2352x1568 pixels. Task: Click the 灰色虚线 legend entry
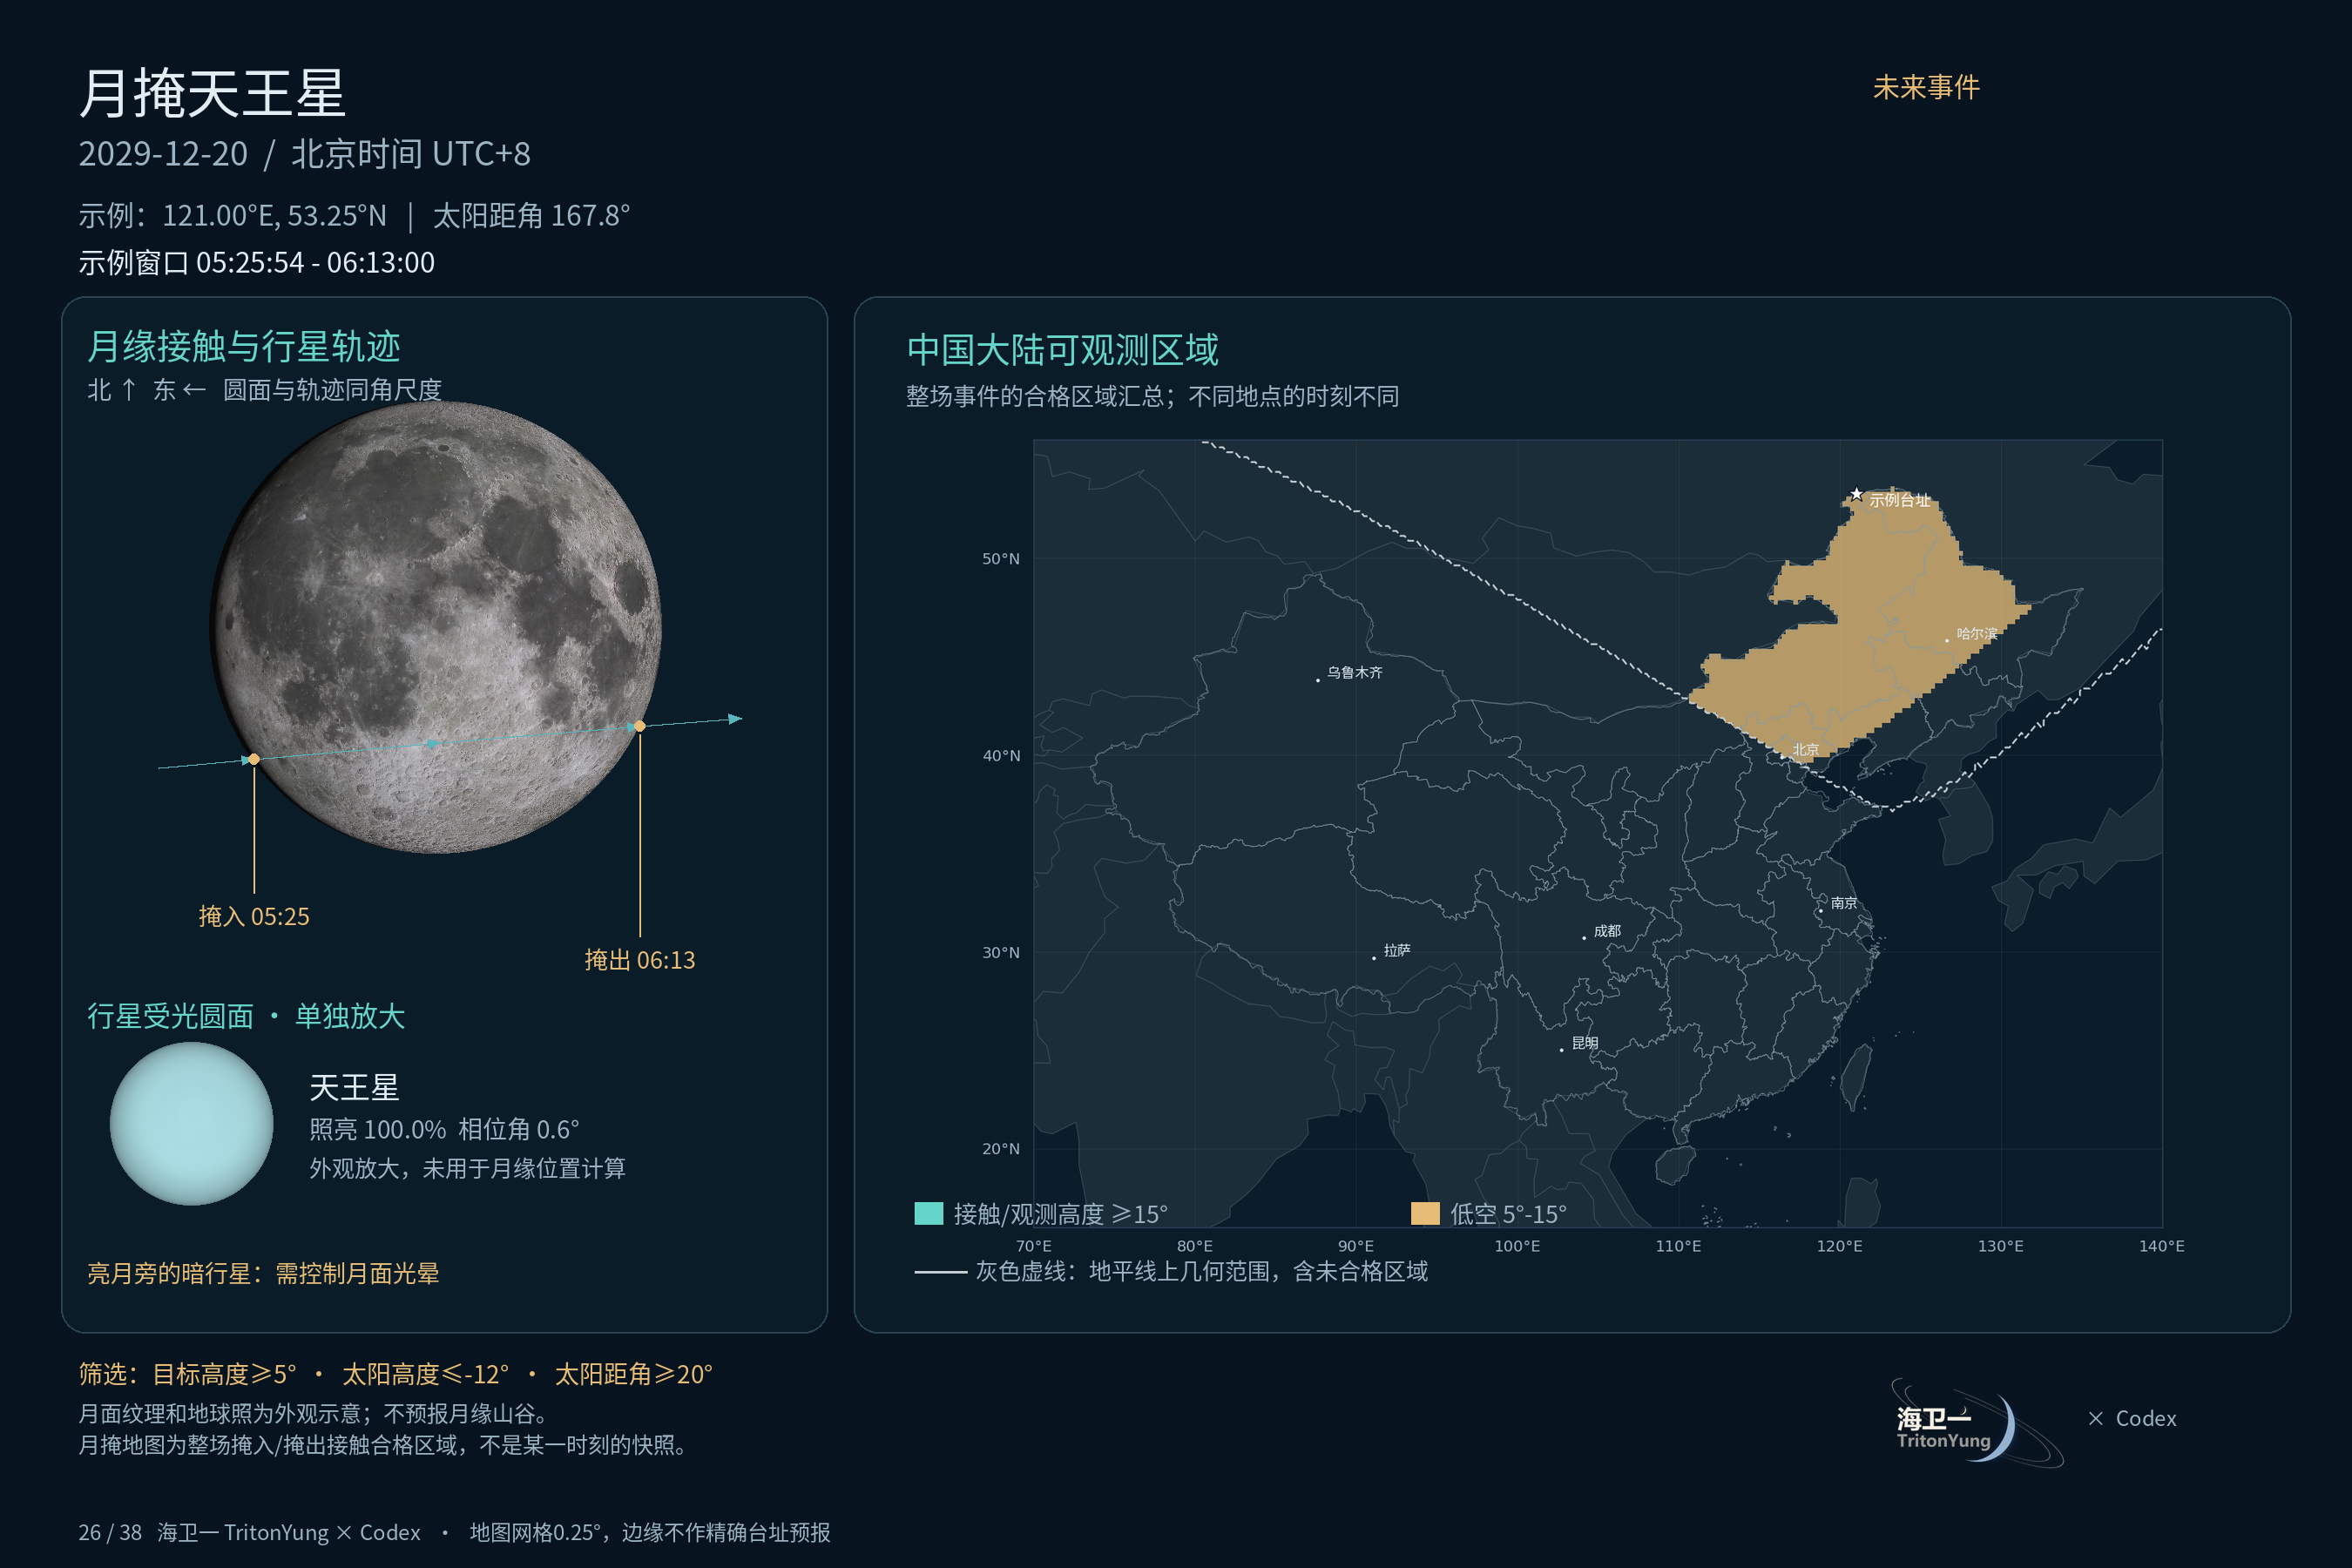[x=1171, y=1271]
